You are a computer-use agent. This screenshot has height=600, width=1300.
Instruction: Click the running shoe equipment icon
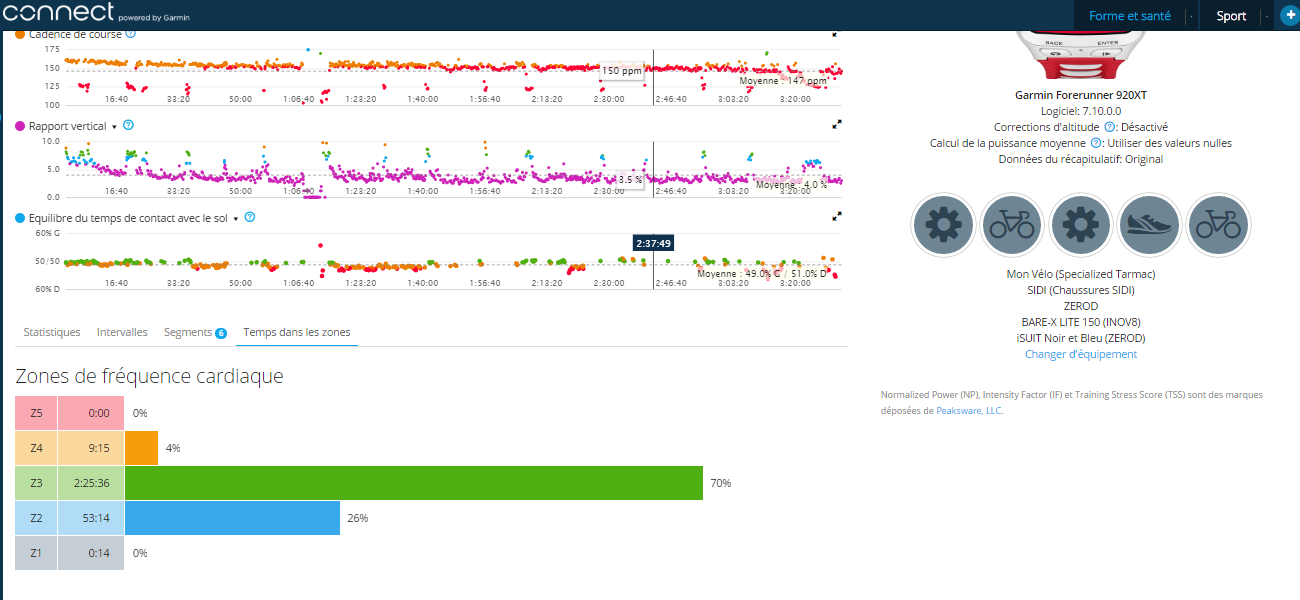coord(1149,225)
